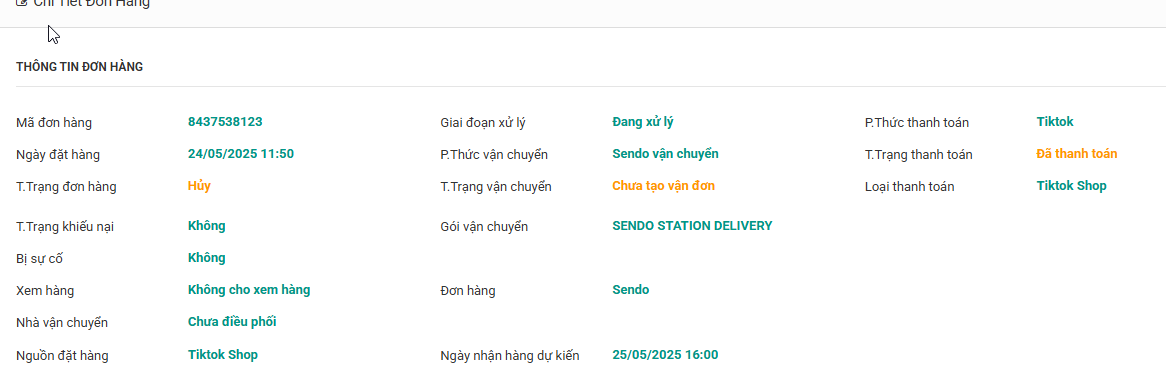The height and width of the screenshot is (389, 1166).
Task: Click Tiktok Shop next to Loại thanh toán
Action: tap(1072, 186)
